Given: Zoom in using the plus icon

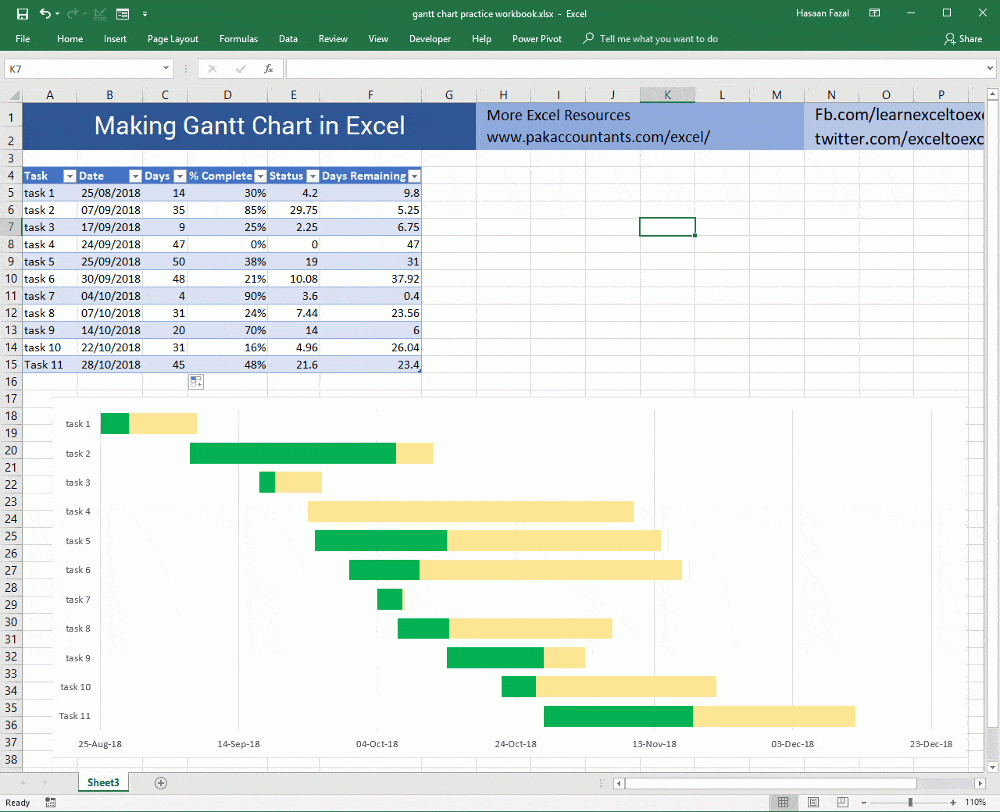Looking at the screenshot, I should tap(953, 802).
